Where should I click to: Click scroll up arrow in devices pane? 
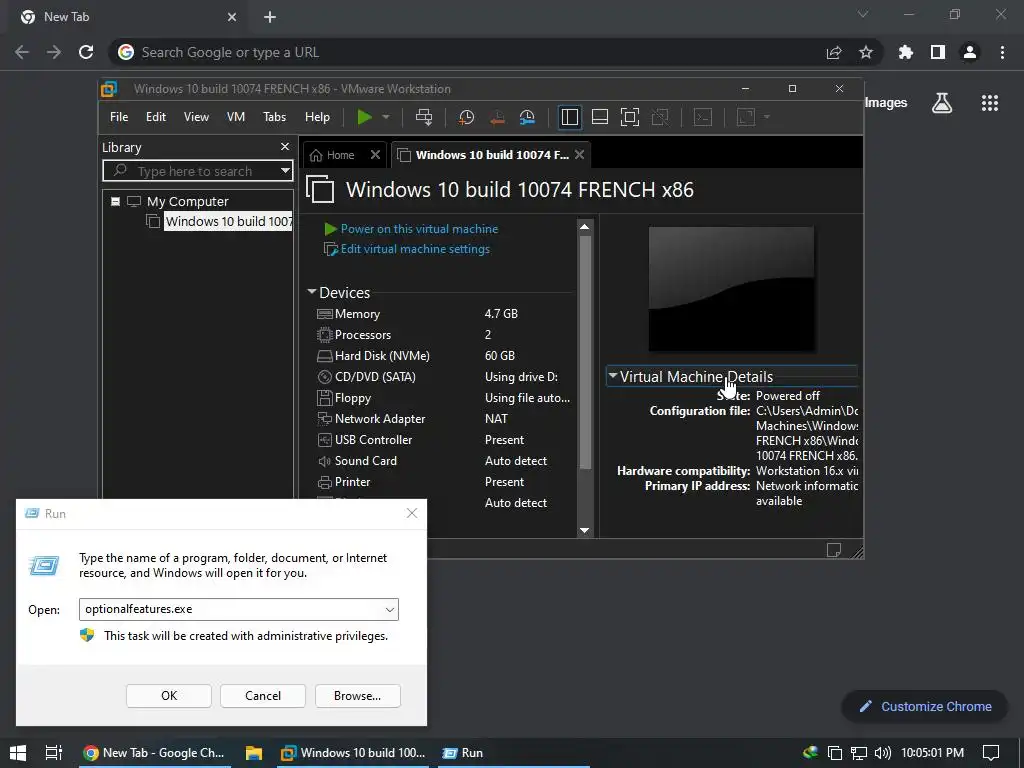(x=584, y=227)
